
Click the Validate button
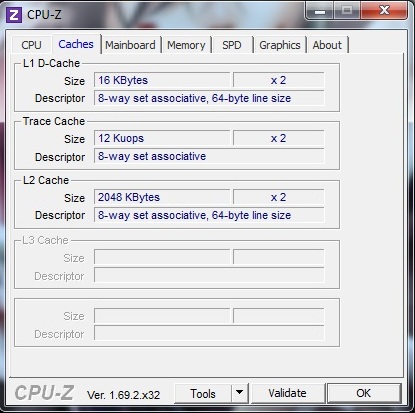[288, 393]
